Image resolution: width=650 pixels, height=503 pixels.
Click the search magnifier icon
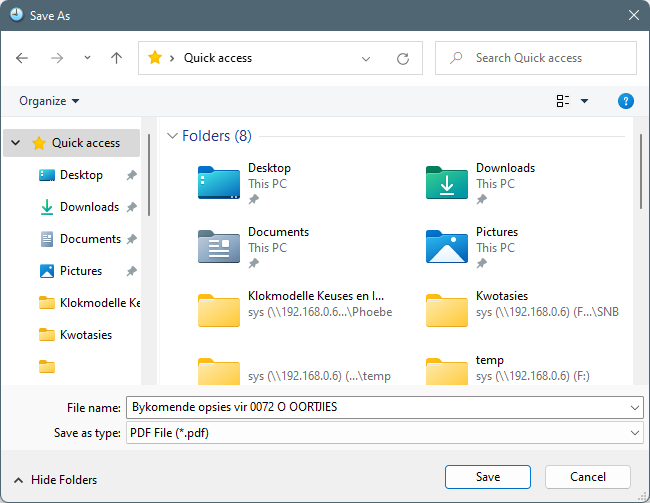[x=456, y=58]
